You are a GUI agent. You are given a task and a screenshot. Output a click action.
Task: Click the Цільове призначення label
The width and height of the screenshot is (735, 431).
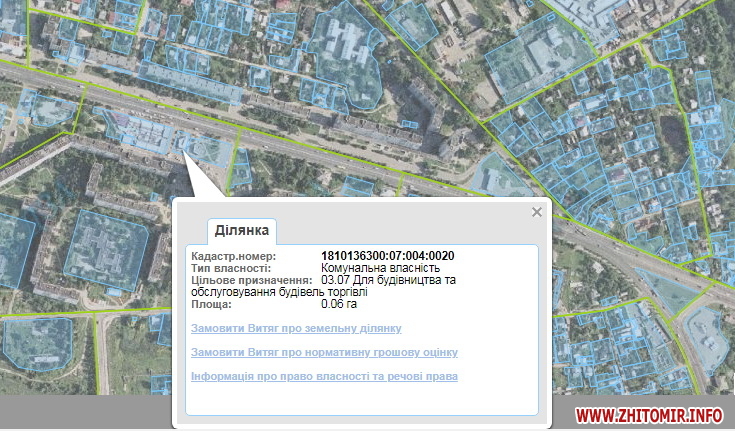click(x=251, y=281)
